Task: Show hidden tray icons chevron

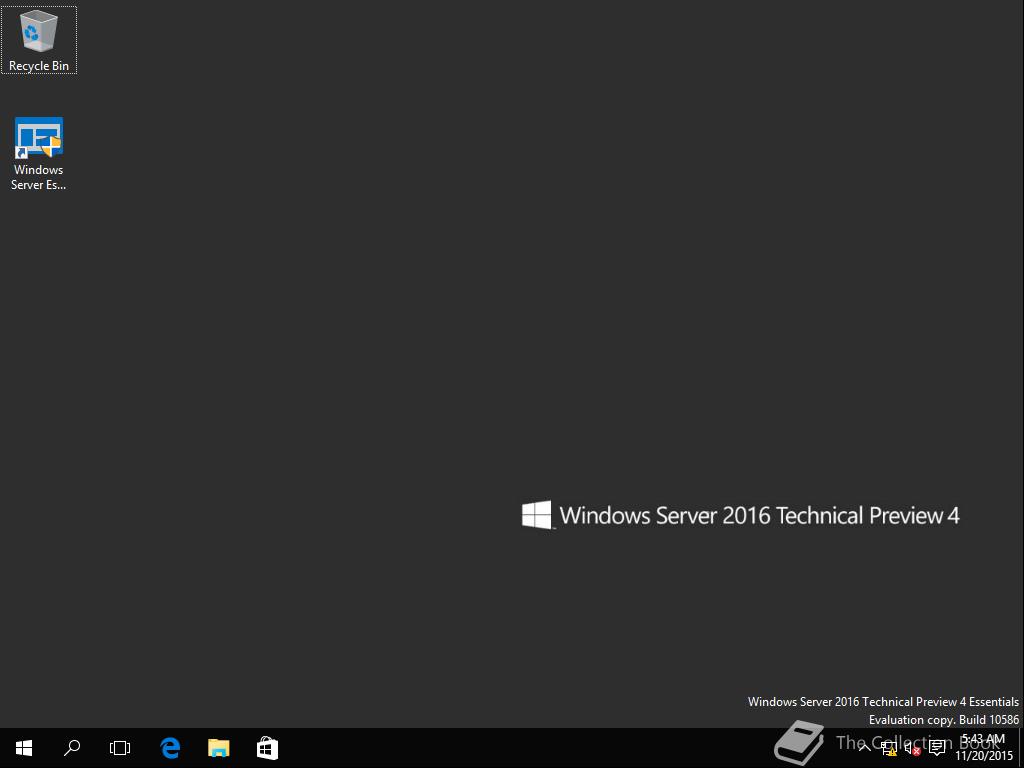Action: (x=865, y=748)
